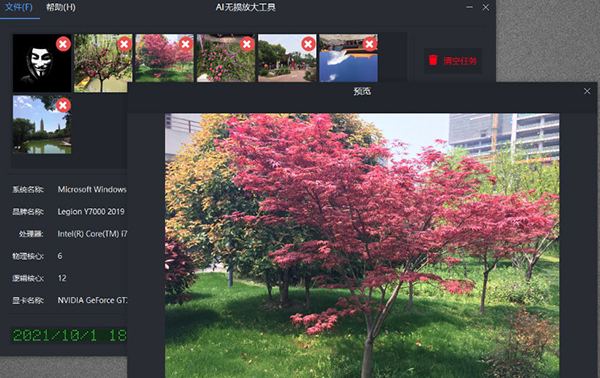The height and width of the screenshot is (378, 600).
Task: Minimize the AI无损放大工具 window
Action: coord(470,7)
